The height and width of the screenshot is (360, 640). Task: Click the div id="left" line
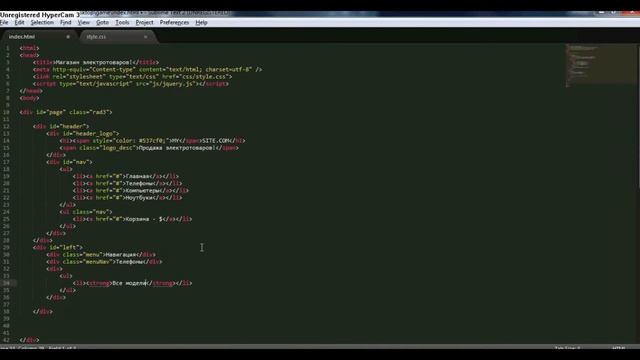pyautogui.click(x=58, y=247)
